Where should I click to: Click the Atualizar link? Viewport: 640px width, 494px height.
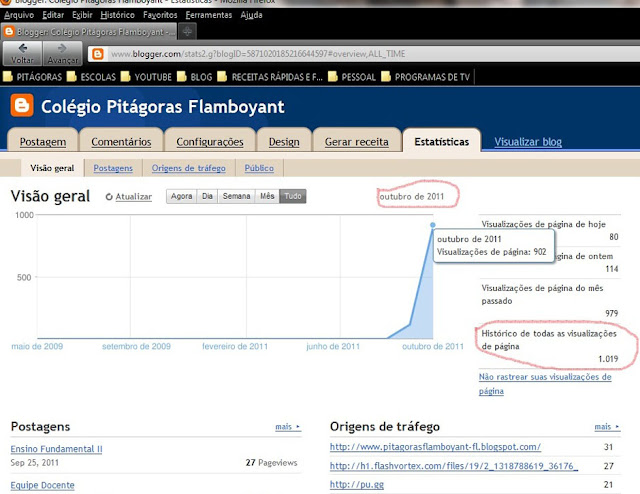[x=133, y=197]
